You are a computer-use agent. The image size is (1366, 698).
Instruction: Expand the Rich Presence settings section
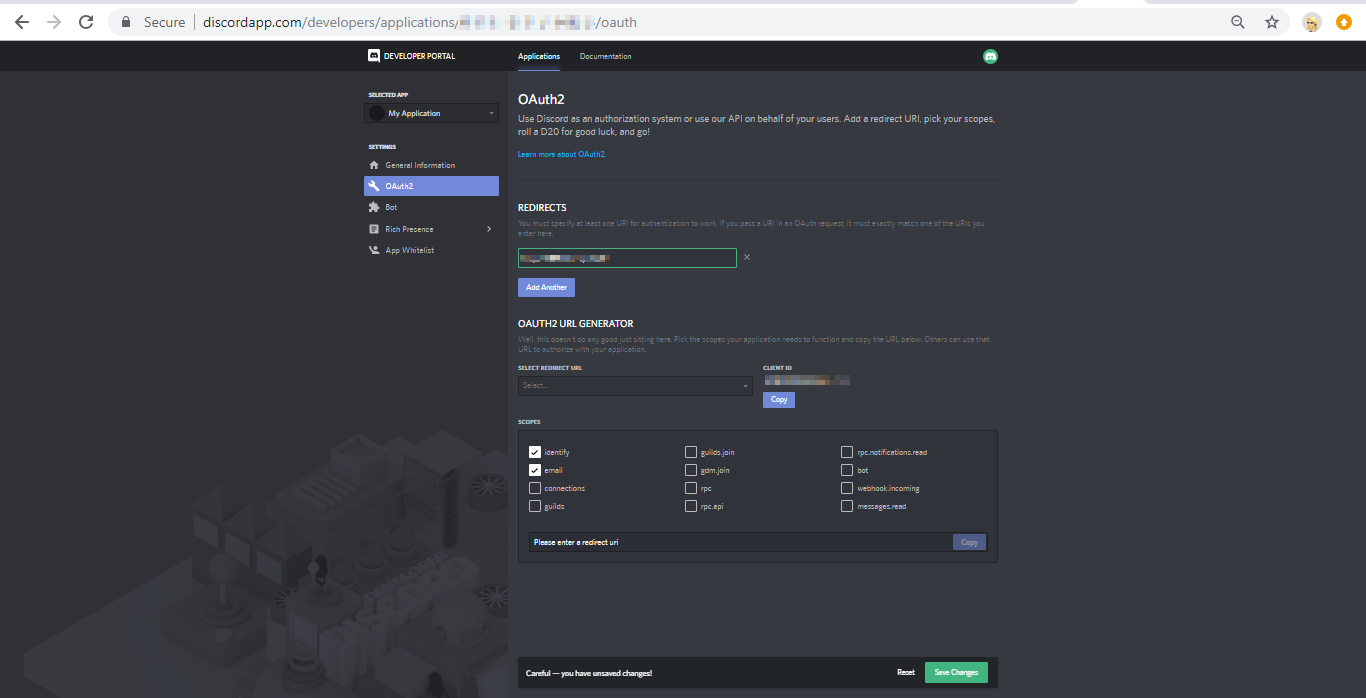tap(431, 229)
